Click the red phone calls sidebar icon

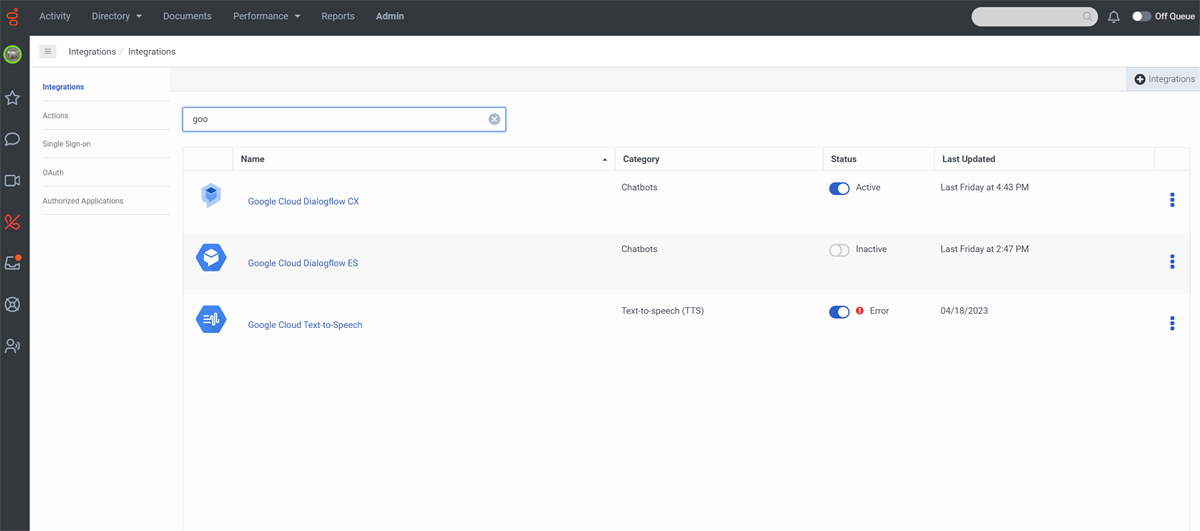pos(13,222)
